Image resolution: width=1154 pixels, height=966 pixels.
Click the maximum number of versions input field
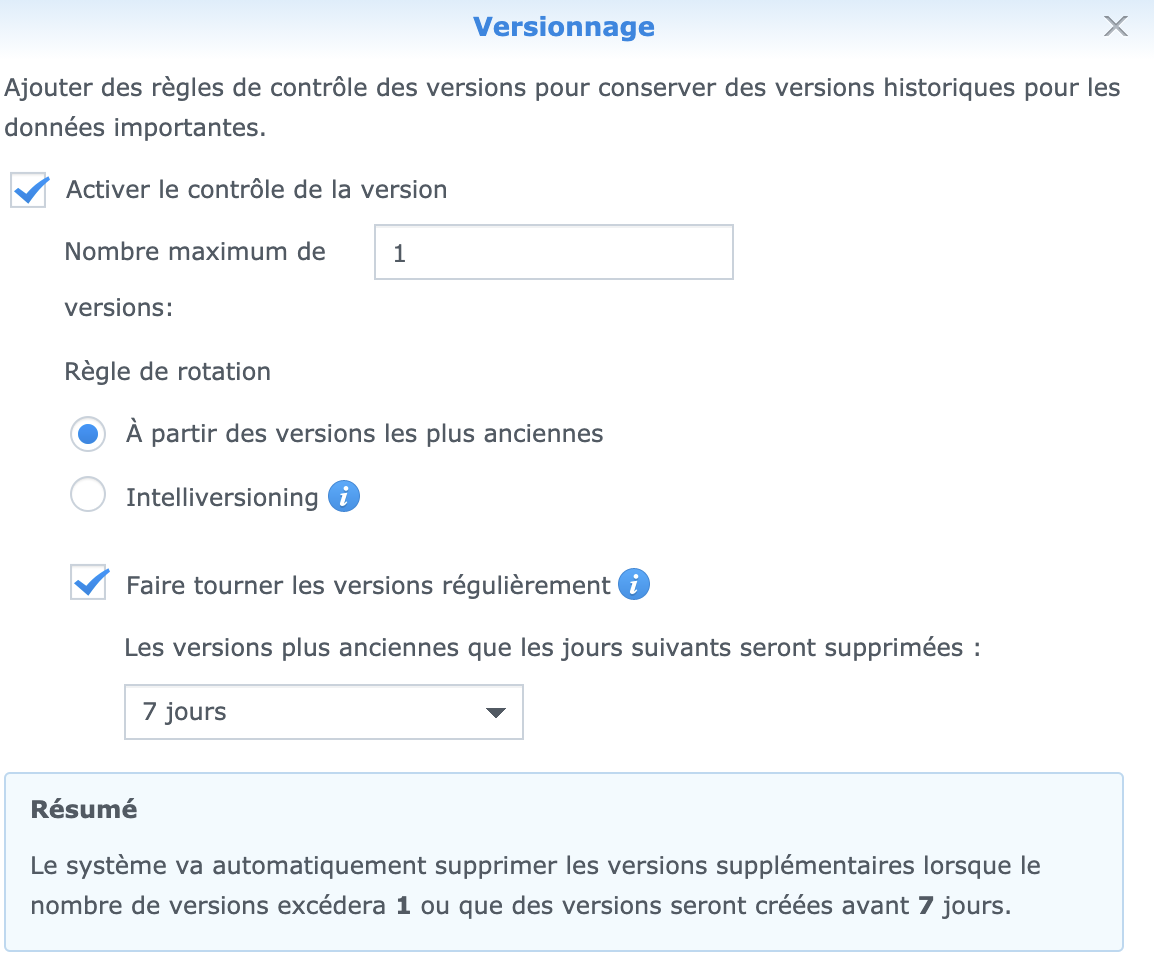(553, 252)
